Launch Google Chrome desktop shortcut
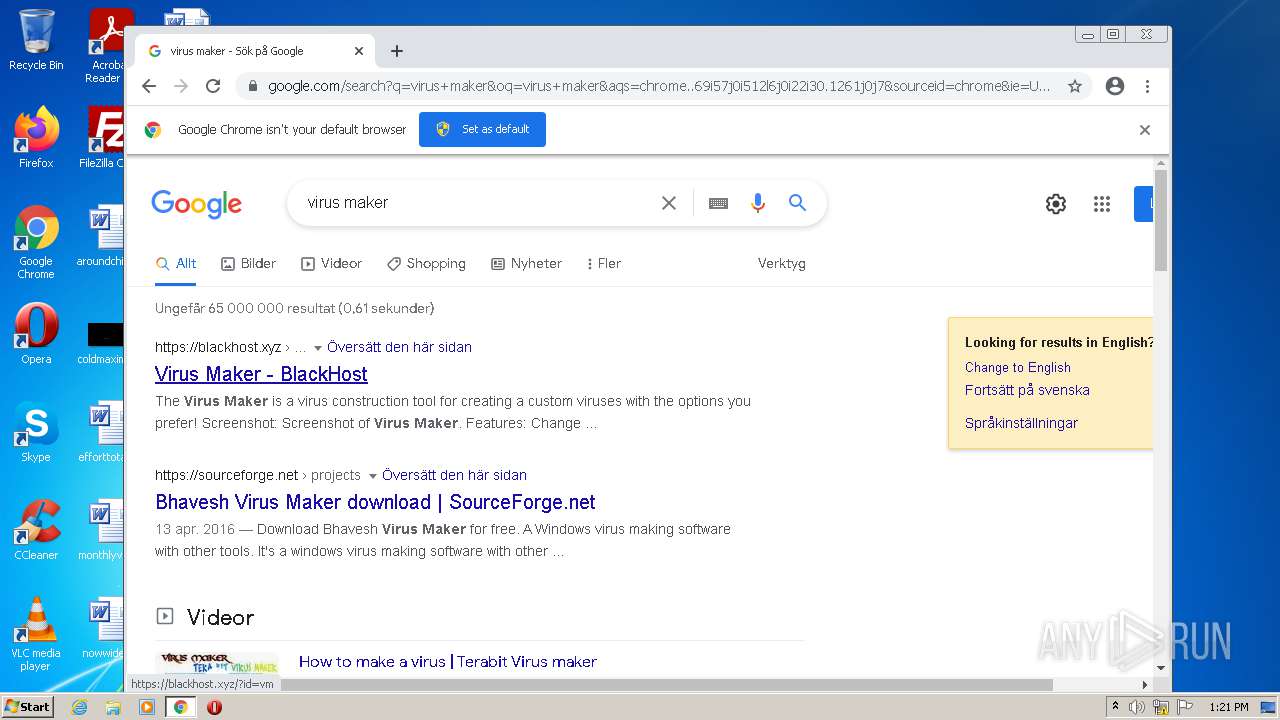The height and width of the screenshot is (720, 1280). [36, 243]
